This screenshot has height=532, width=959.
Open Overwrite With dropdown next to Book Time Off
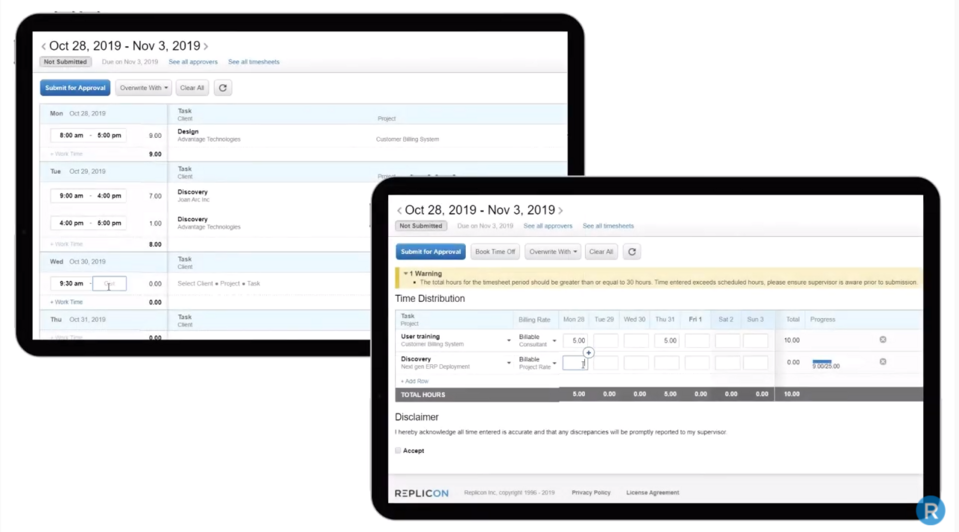(553, 252)
